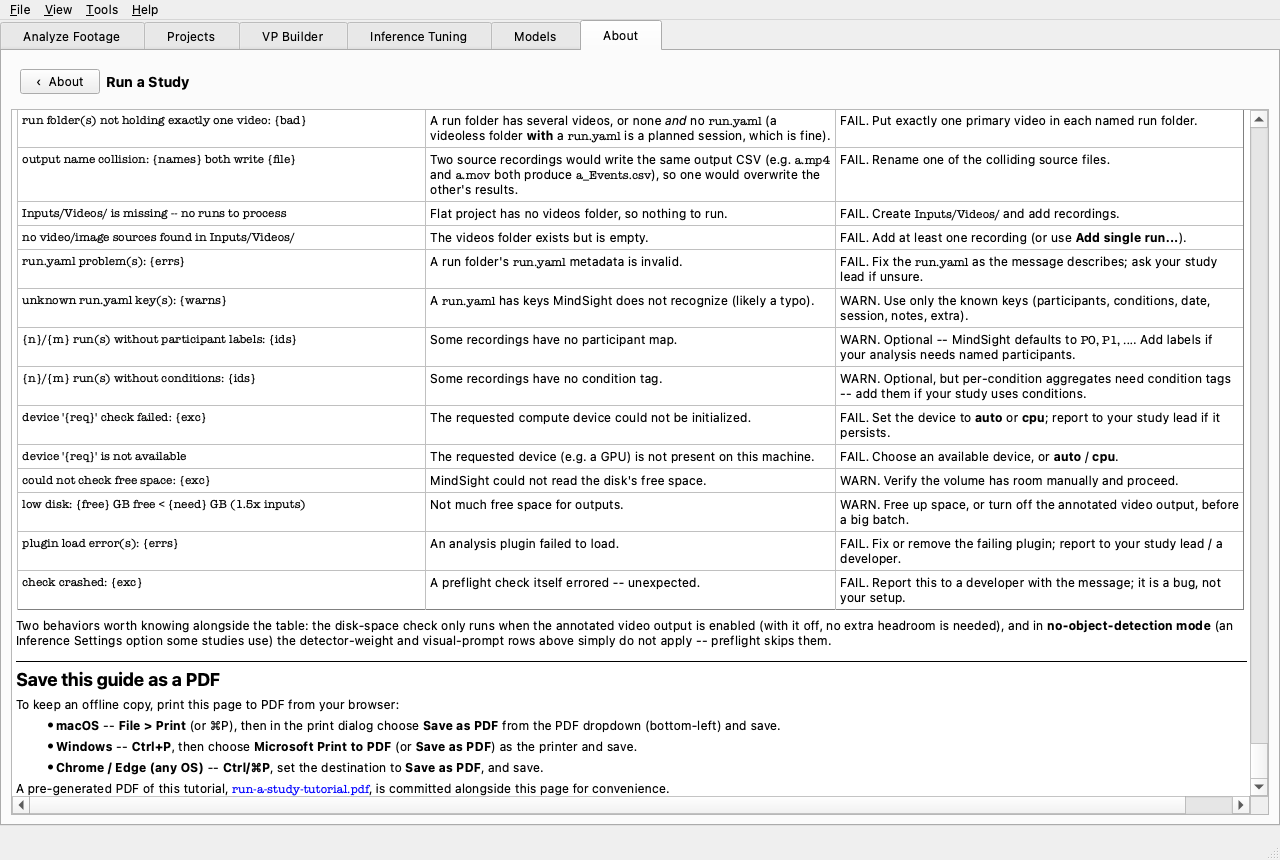Click 'no video/image sources found' cell

point(222,238)
